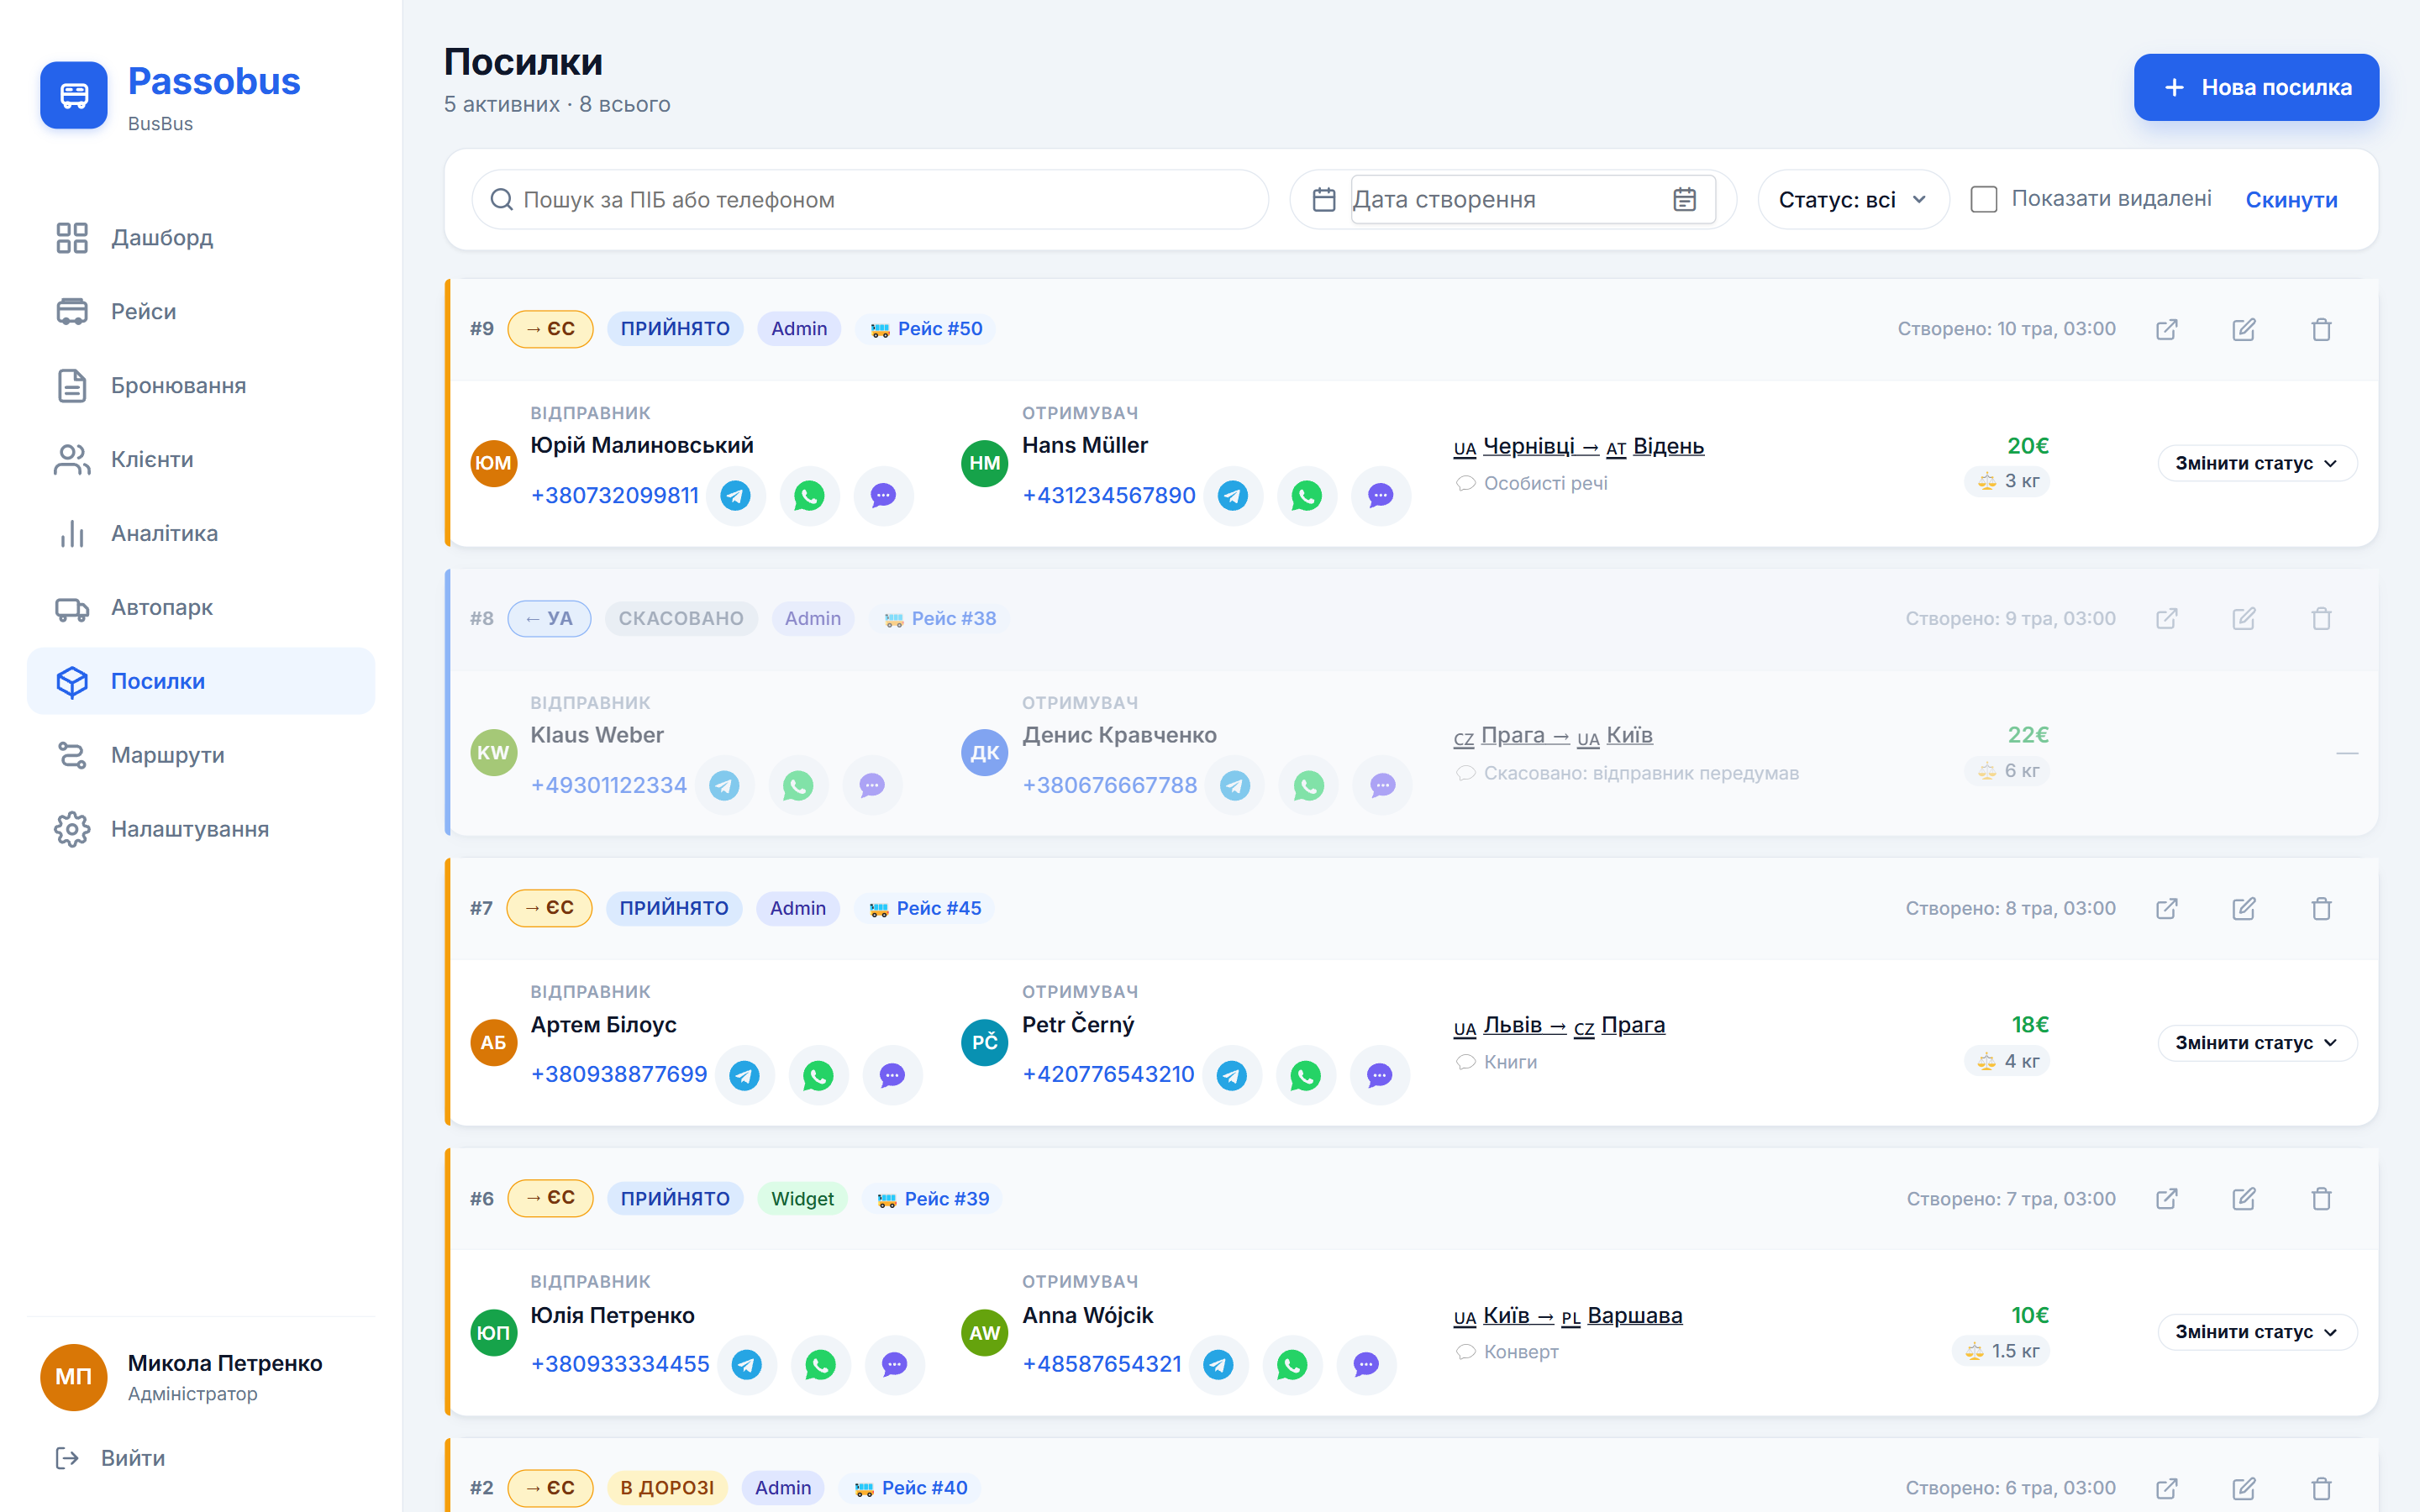Image resolution: width=2420 pixels, height=1512 pixels.
Task: Edit parcel #9 with the pencil icon
Action: (2244, 329)
